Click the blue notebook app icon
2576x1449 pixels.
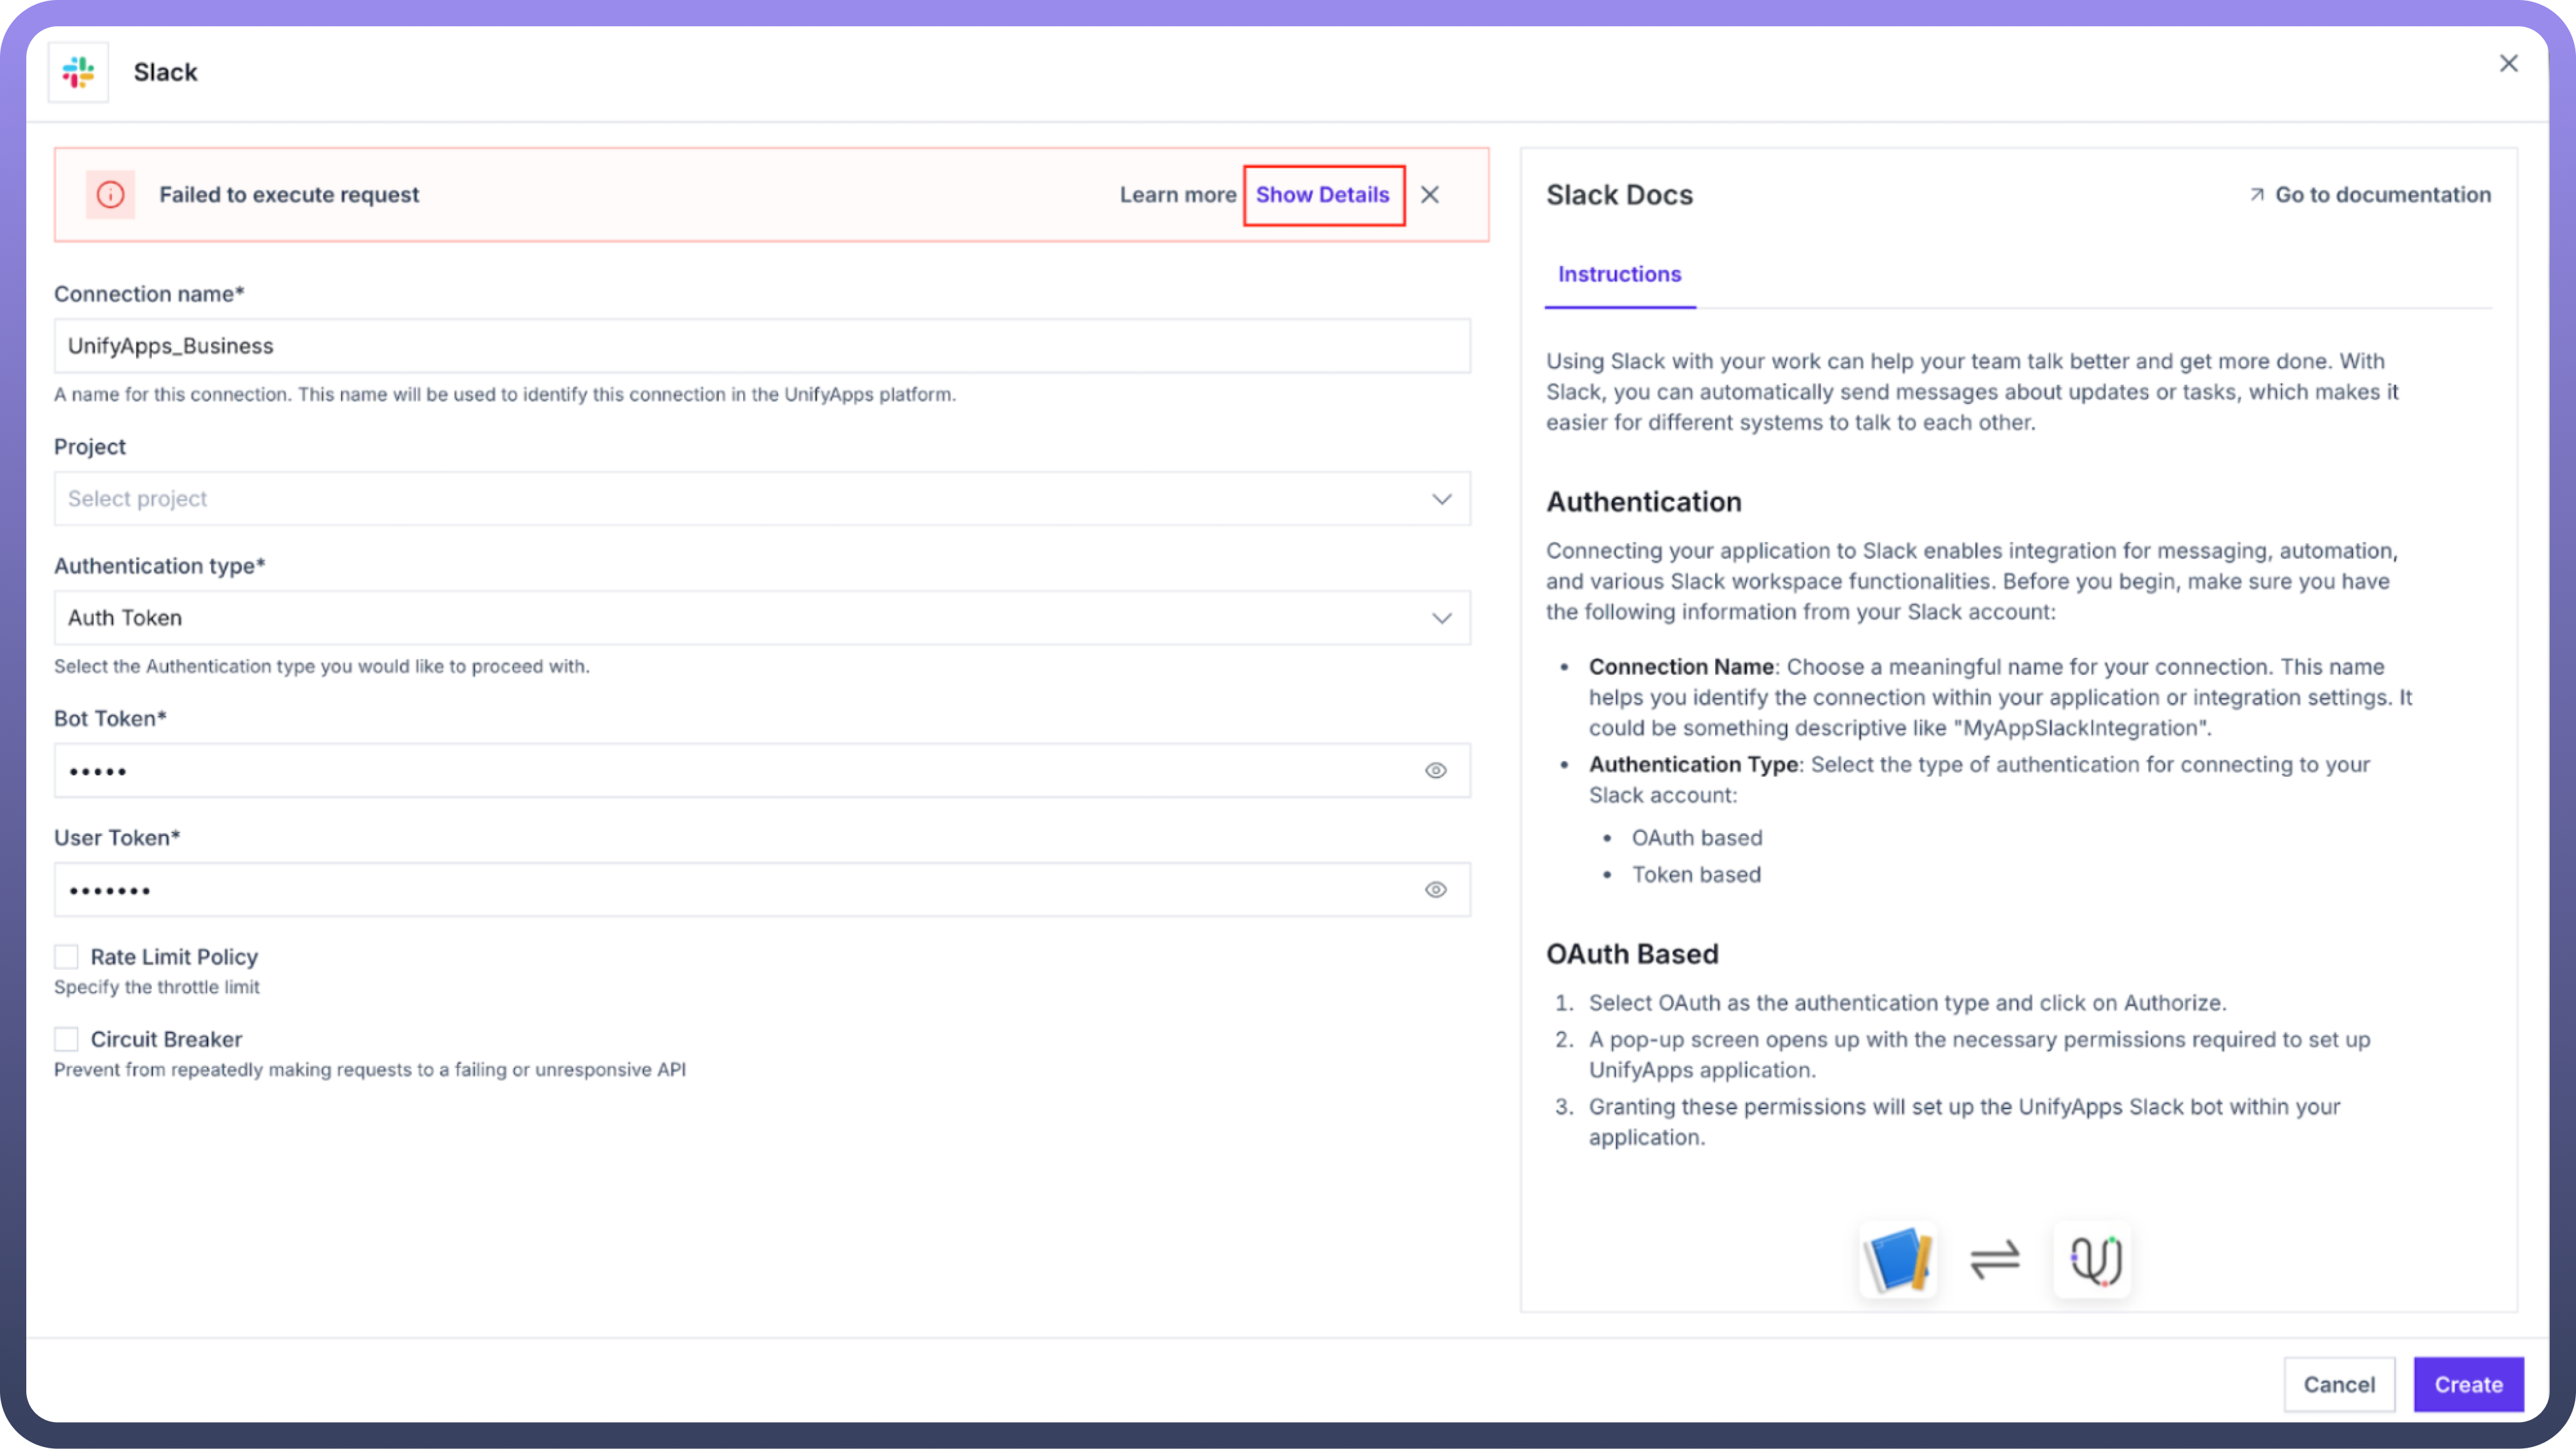pyautogui.click(x=1898, y=1259)
